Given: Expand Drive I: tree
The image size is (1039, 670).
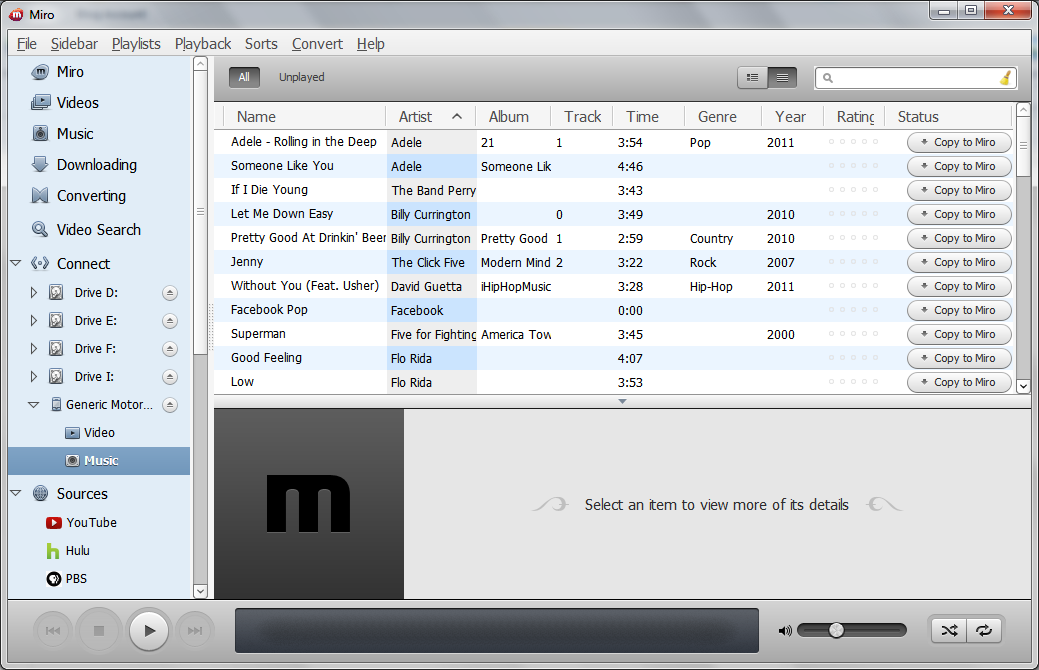Looking at the screenshot, I should pyautogui.click(x=34, y=376).
